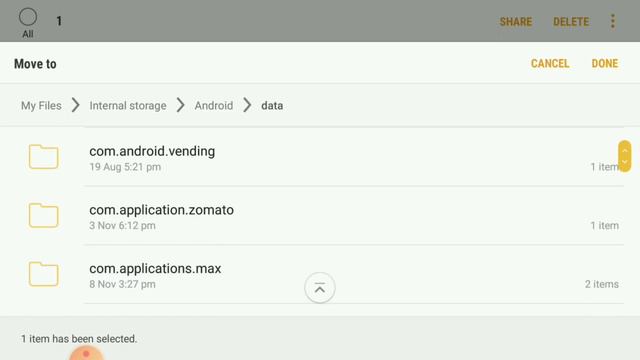640x360 pixels.
Task: Click chevron after My Files breadcrumb
Action: (x=76, y=105)
